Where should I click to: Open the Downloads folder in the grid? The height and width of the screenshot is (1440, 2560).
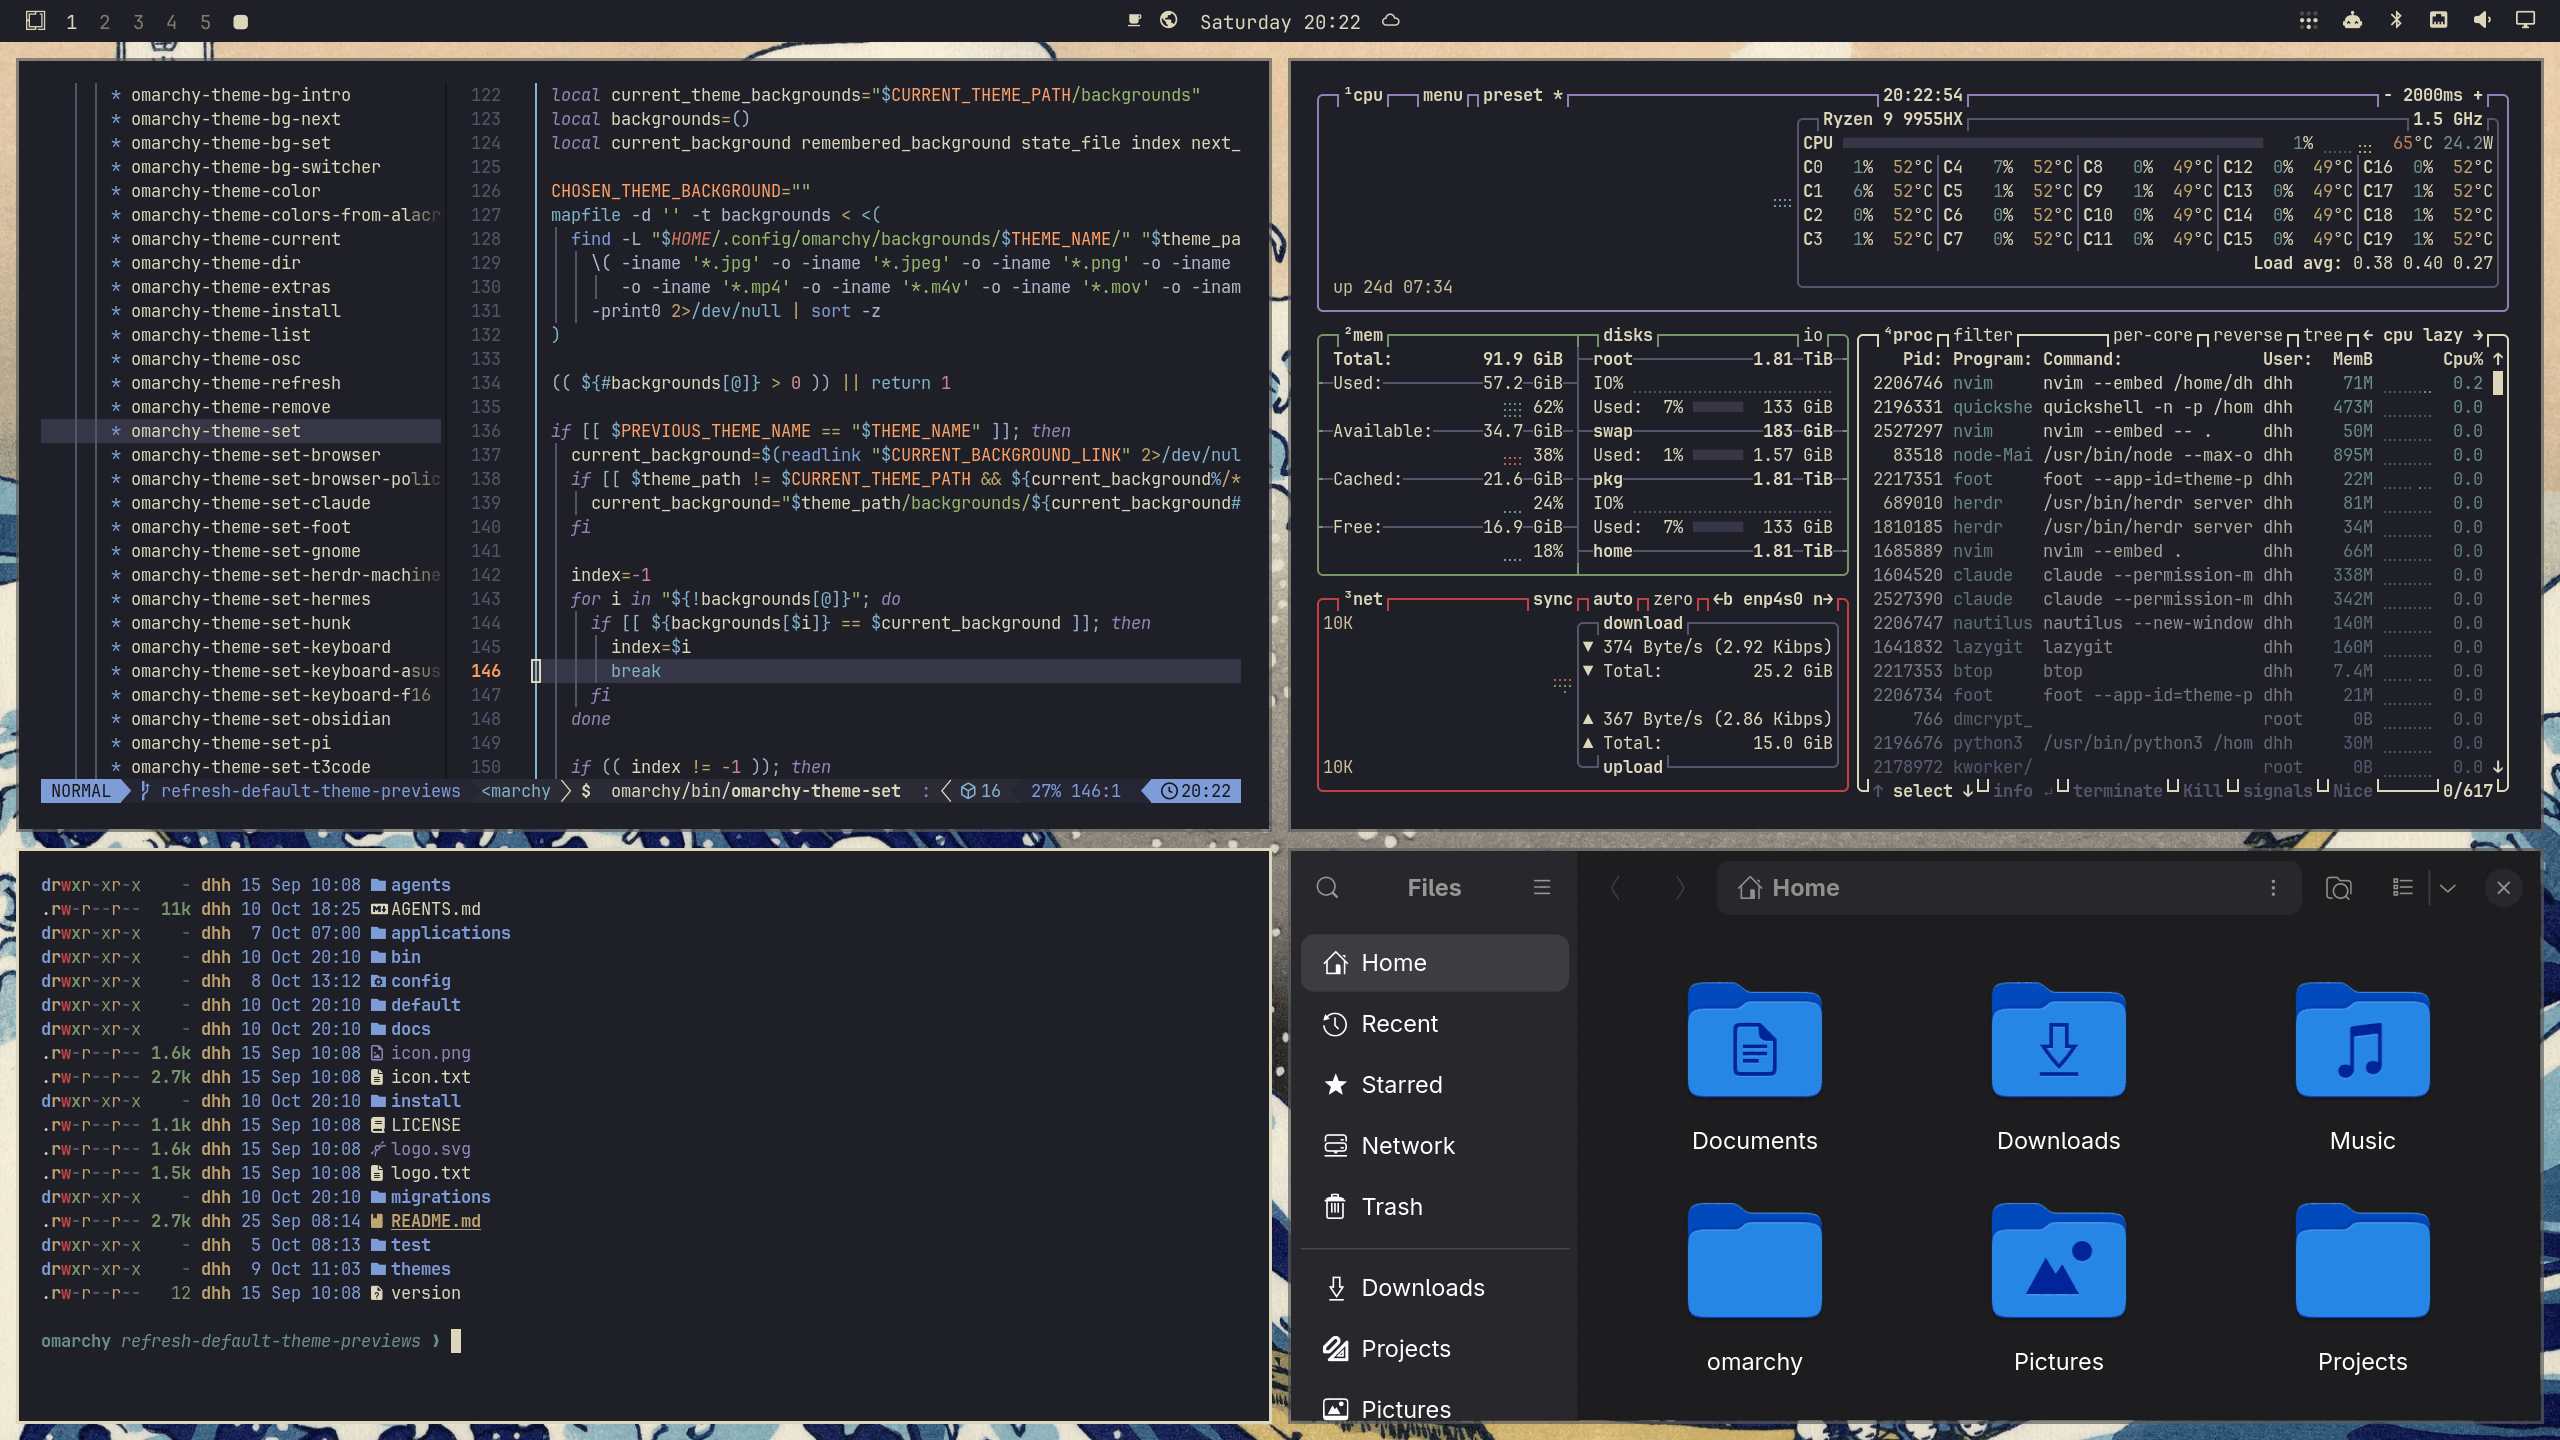click(x=2058, y=1040)
